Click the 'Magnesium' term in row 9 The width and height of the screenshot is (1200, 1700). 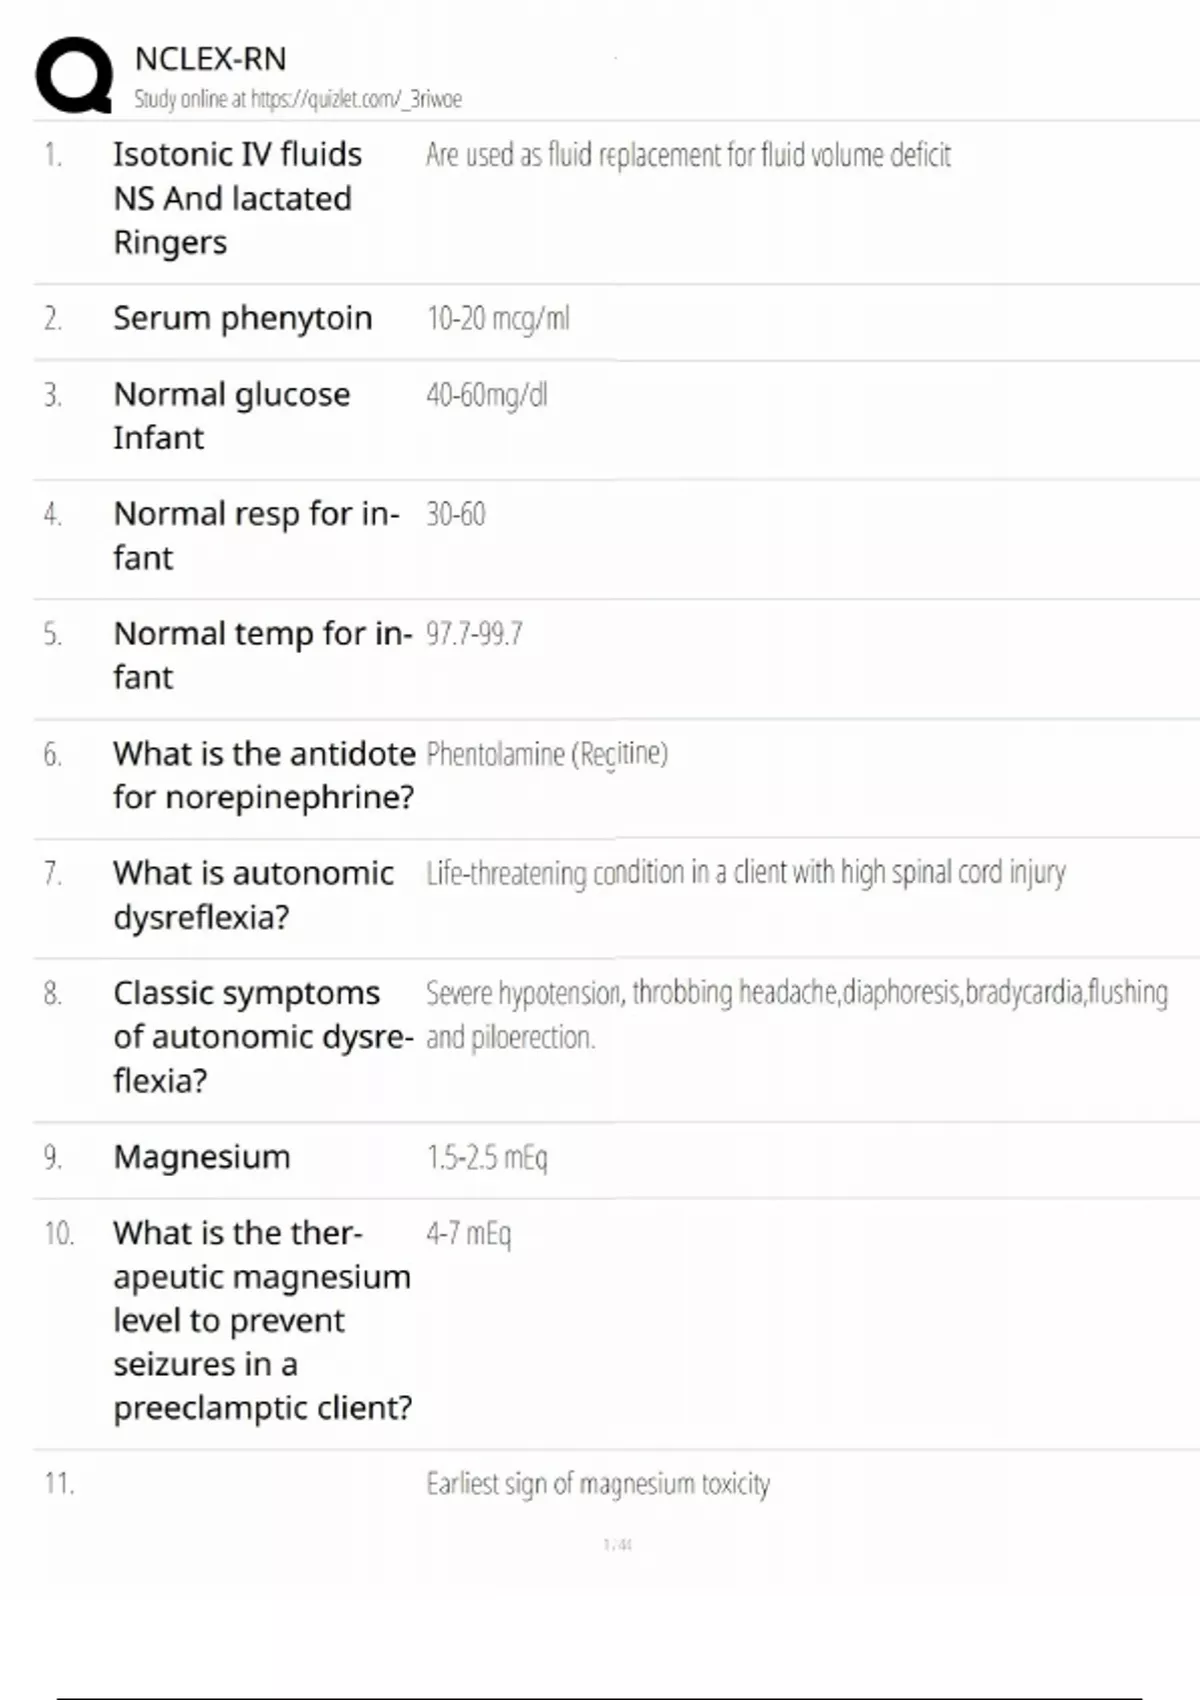click(x=202, y=1157)
